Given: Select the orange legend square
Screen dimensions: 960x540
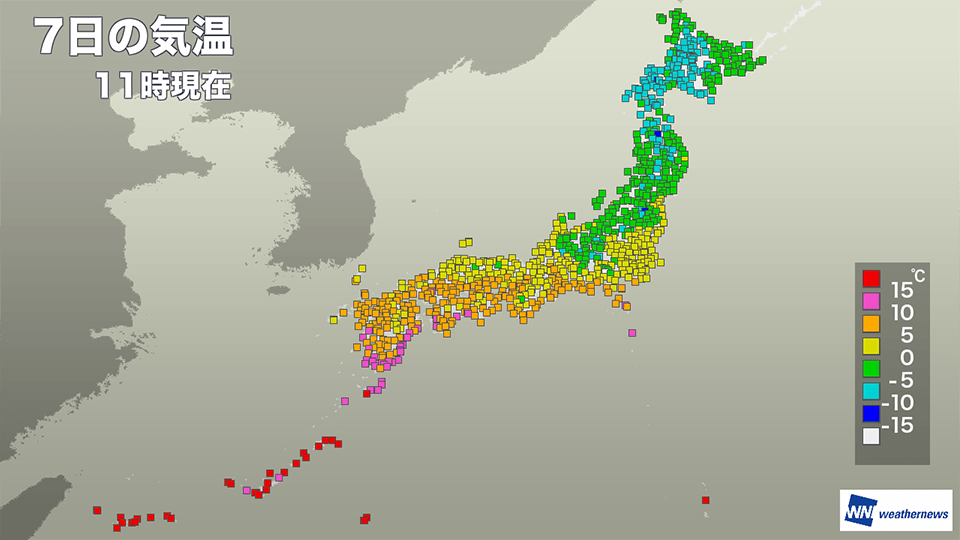Looking at the screenshot, I should [x=871, y=323].
